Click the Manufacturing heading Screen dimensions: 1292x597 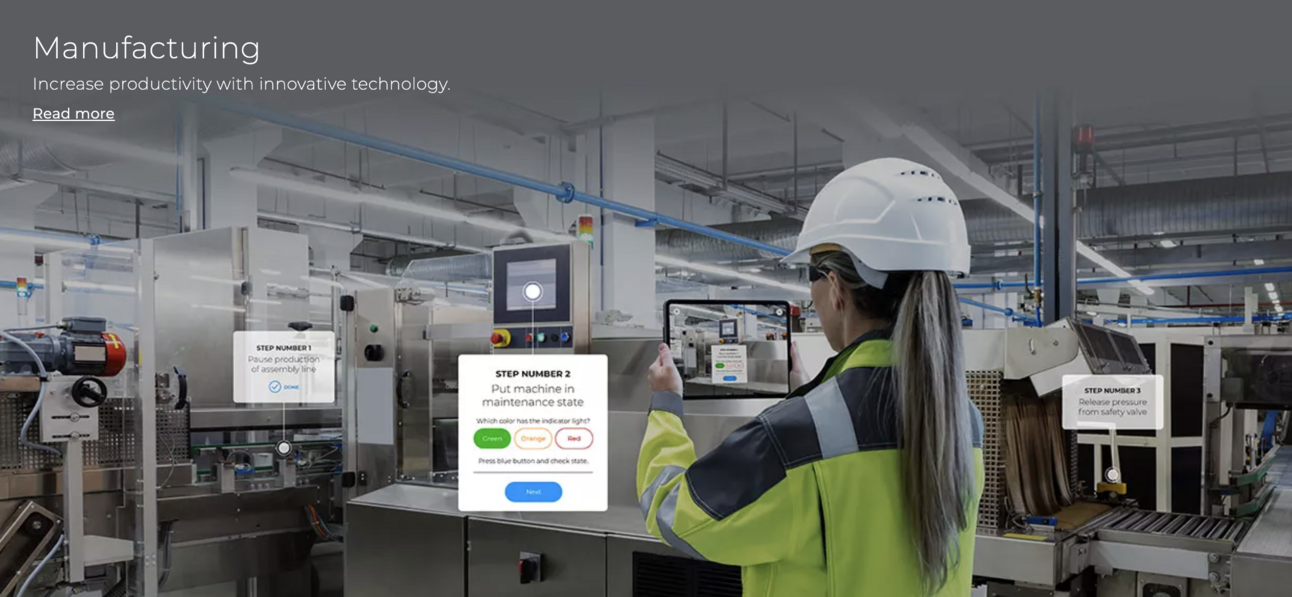[146, 48]
